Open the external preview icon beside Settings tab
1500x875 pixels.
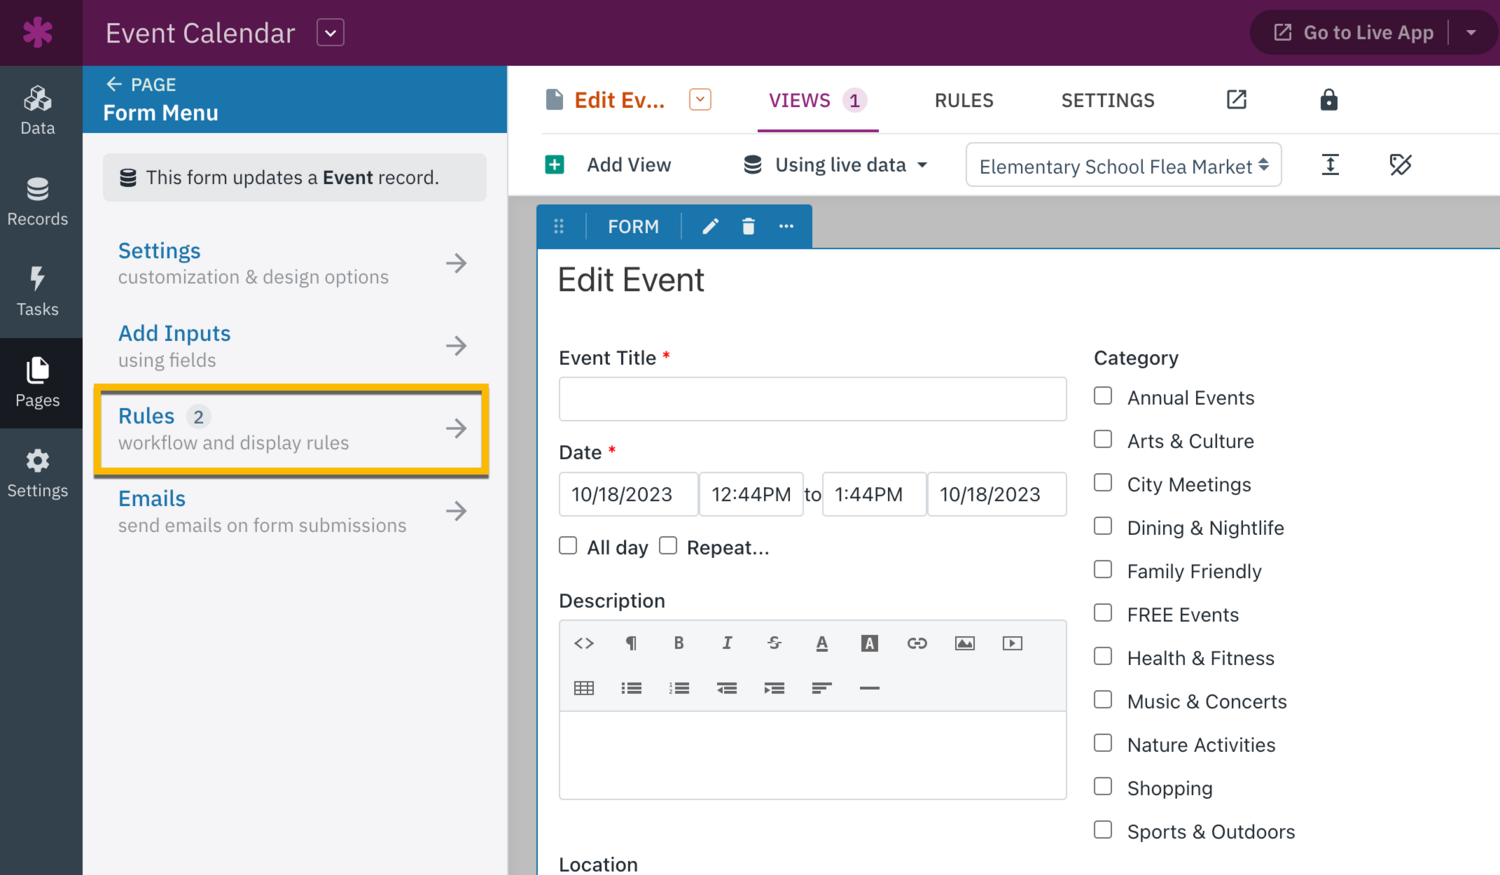[x=1236, y=100]
